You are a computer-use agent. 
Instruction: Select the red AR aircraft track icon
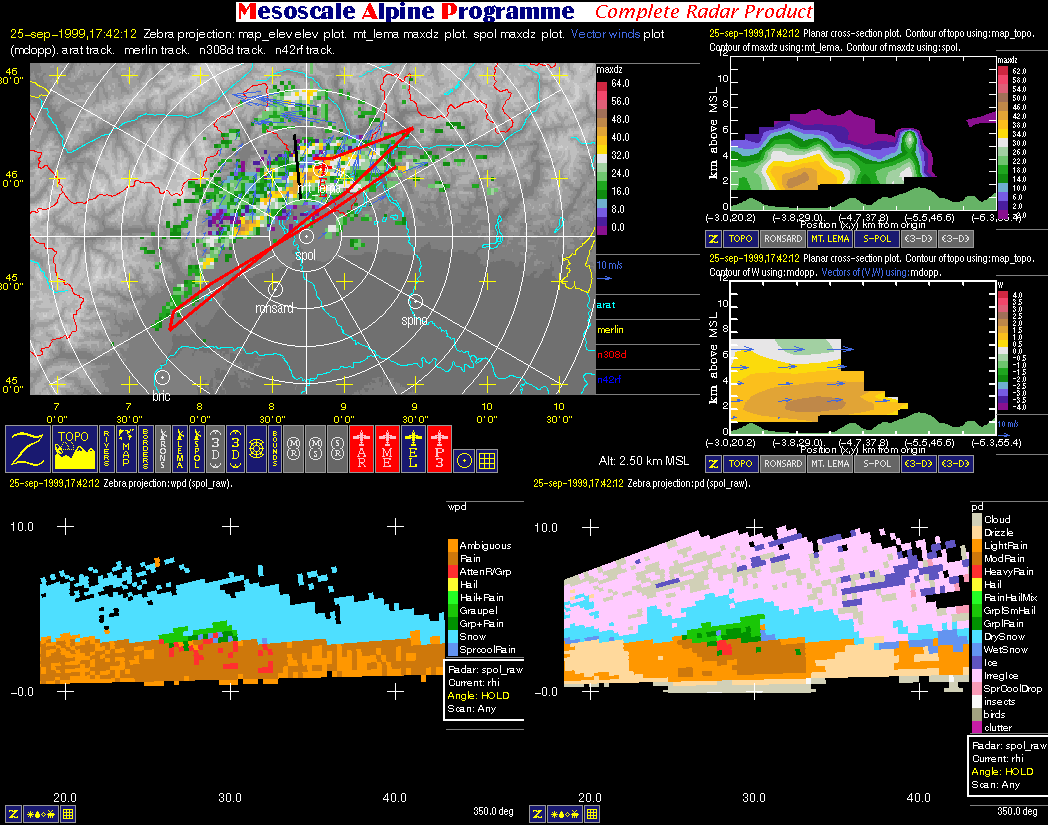(x=362, y=449)
